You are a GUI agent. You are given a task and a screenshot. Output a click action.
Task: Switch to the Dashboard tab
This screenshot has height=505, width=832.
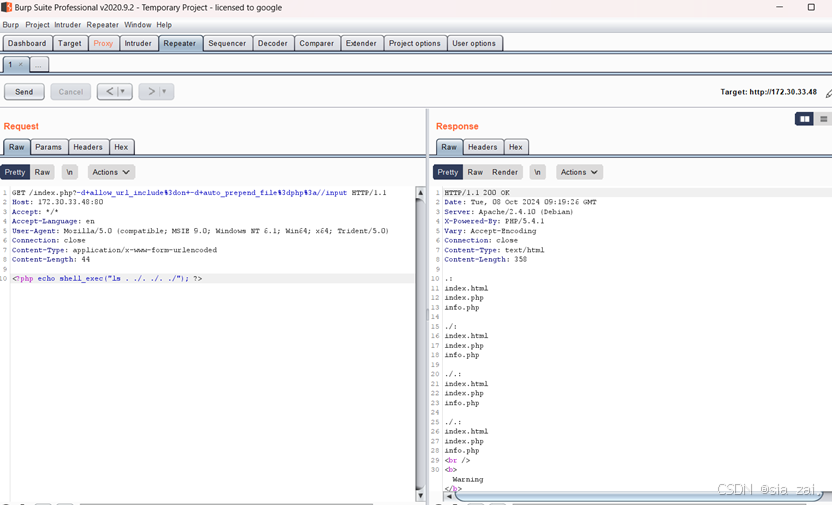[x=27, y=43]
